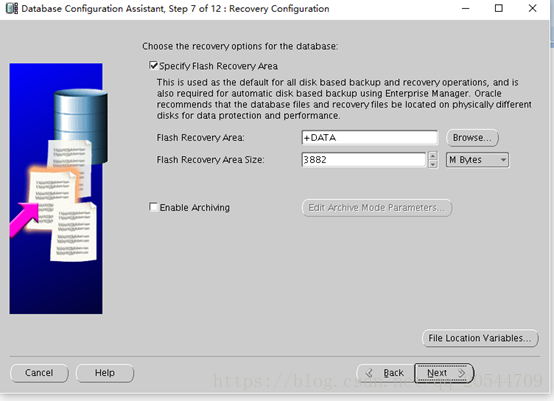Click Edit Archive Mode Parameters button

(x=377, y=208)
